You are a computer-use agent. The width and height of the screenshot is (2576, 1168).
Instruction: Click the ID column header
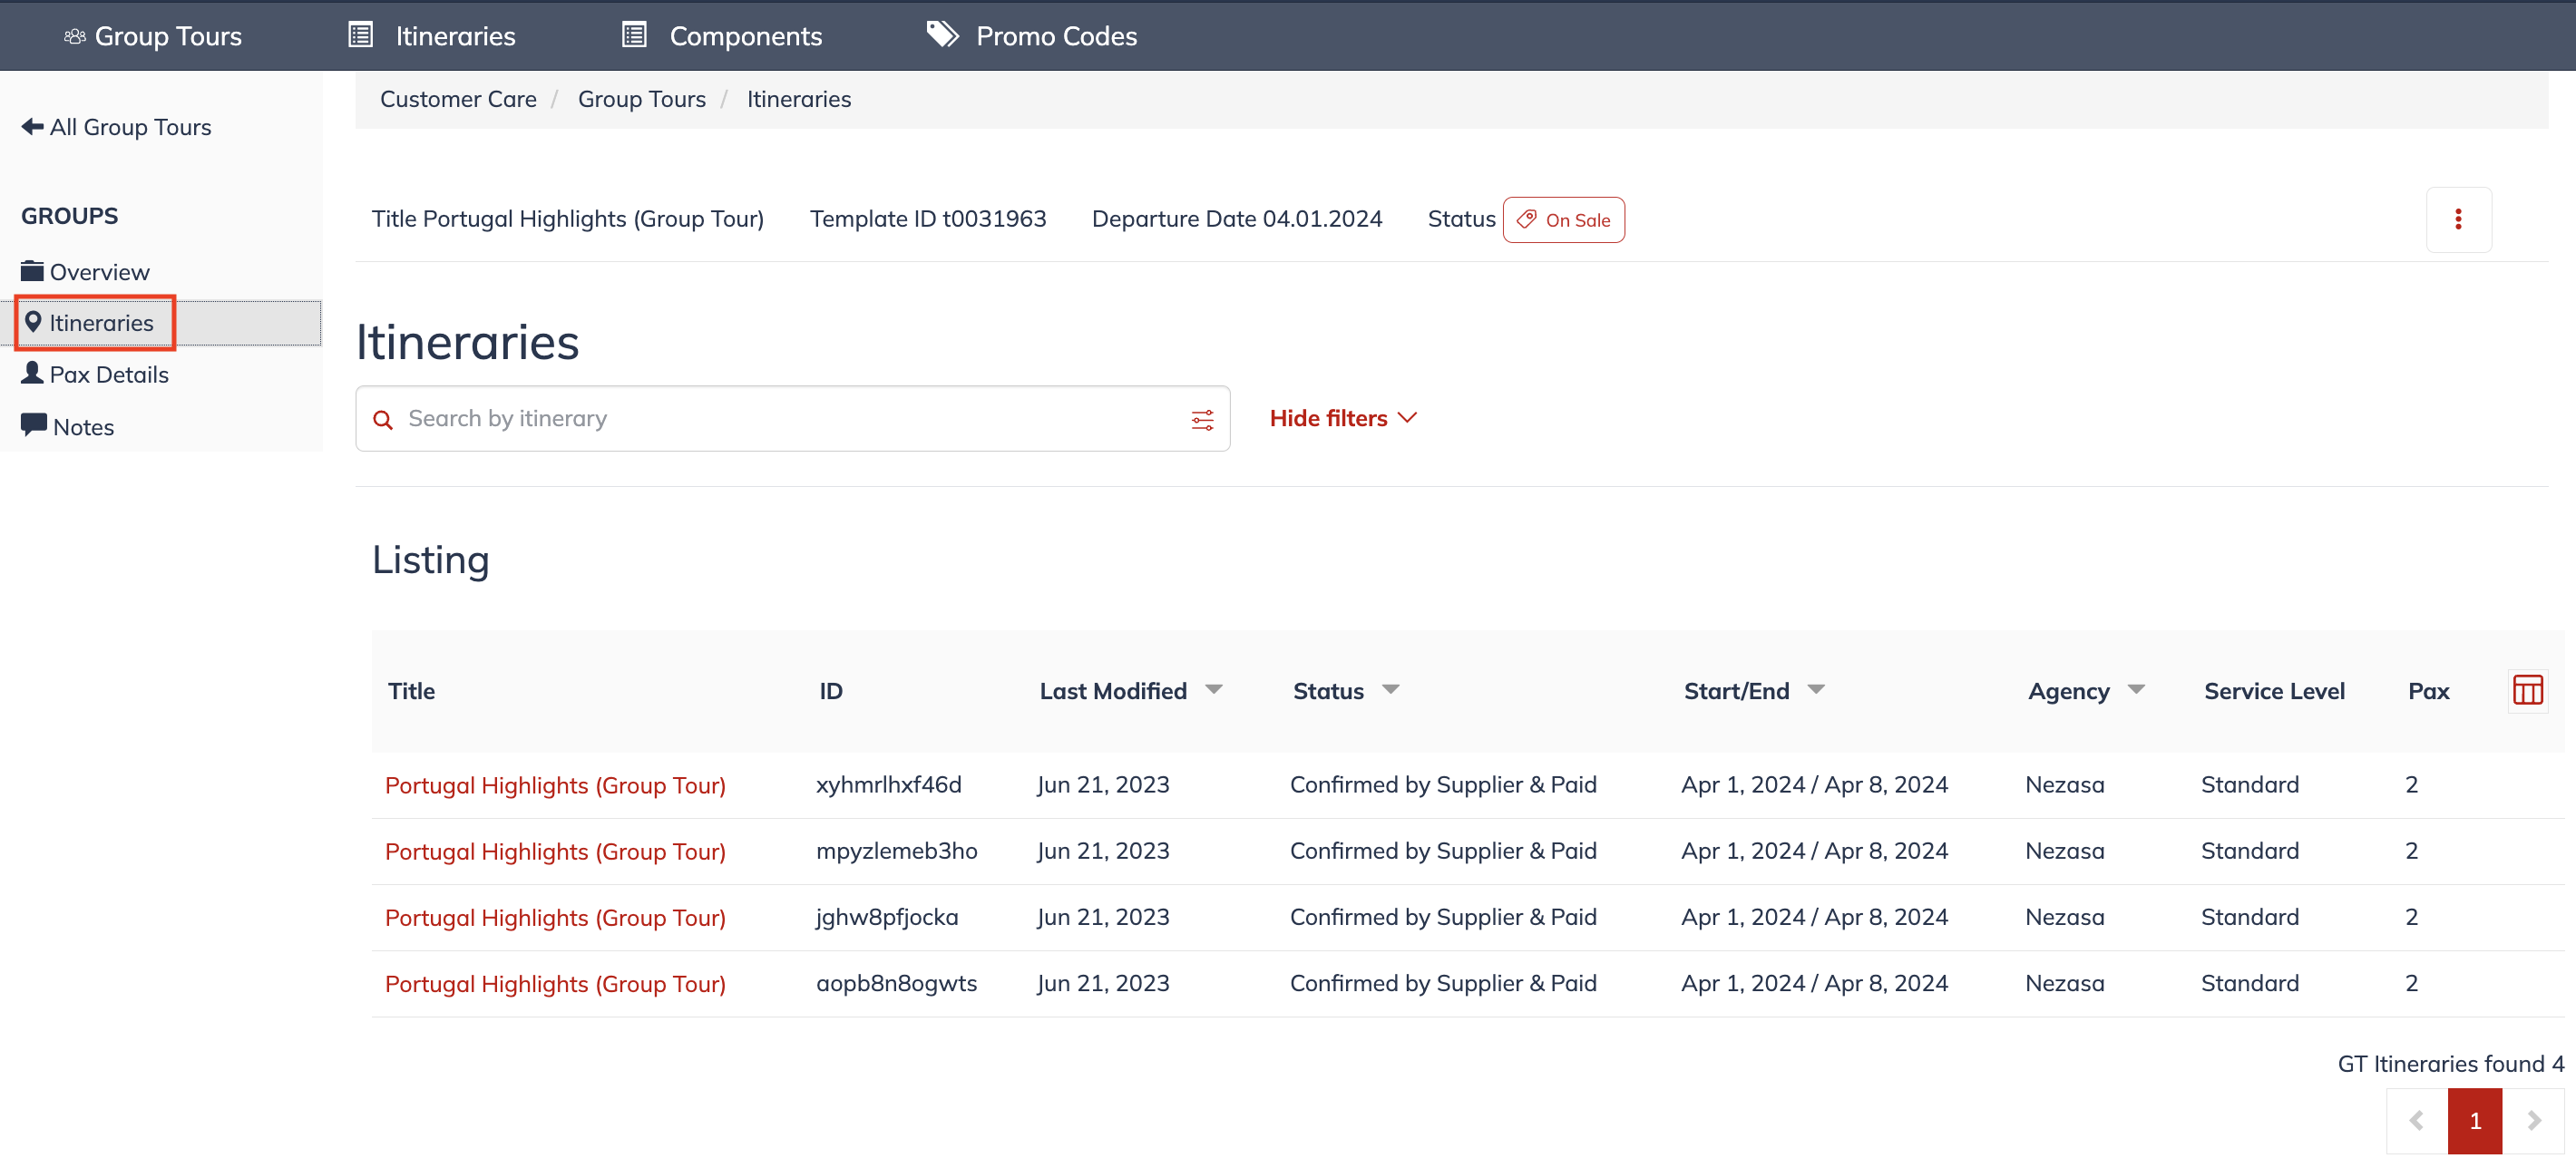[x=831, y=691]
